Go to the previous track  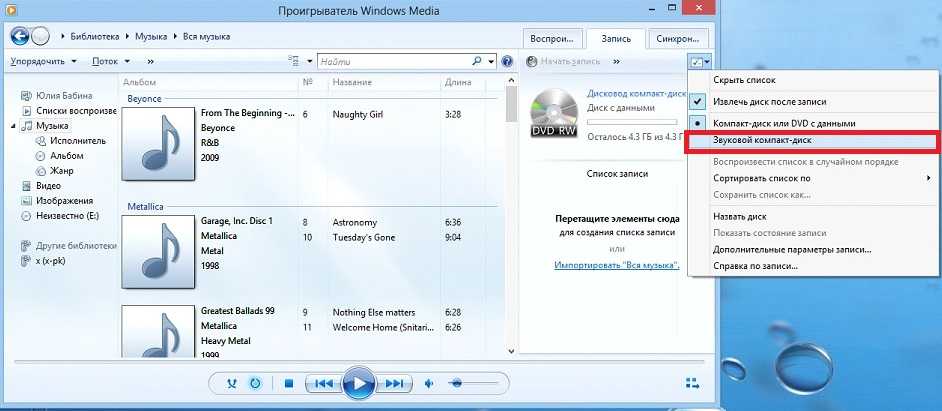(322, 383)
